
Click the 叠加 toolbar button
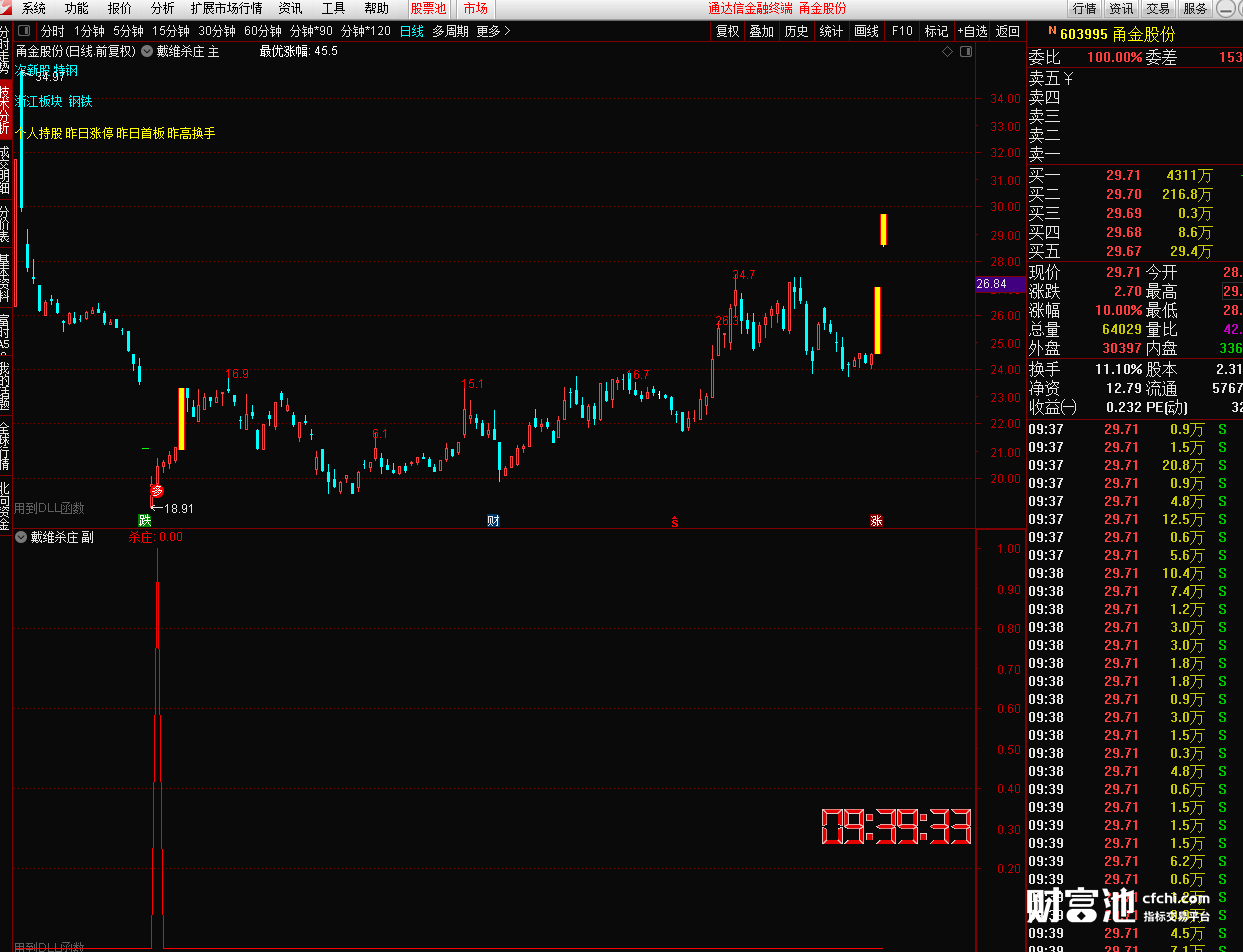762,31
